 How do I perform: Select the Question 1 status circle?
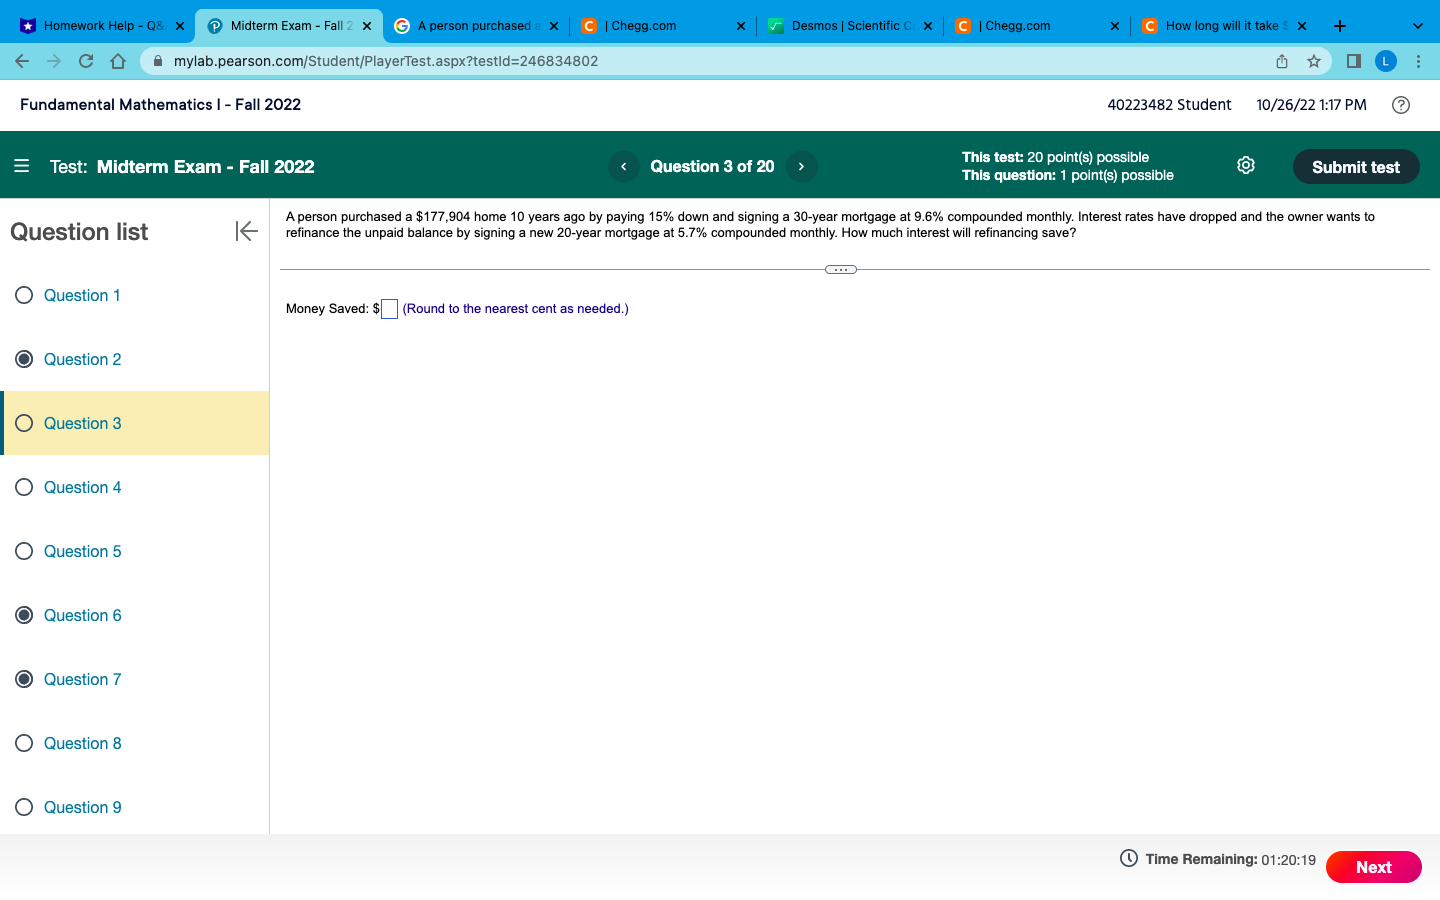[23, 295]
